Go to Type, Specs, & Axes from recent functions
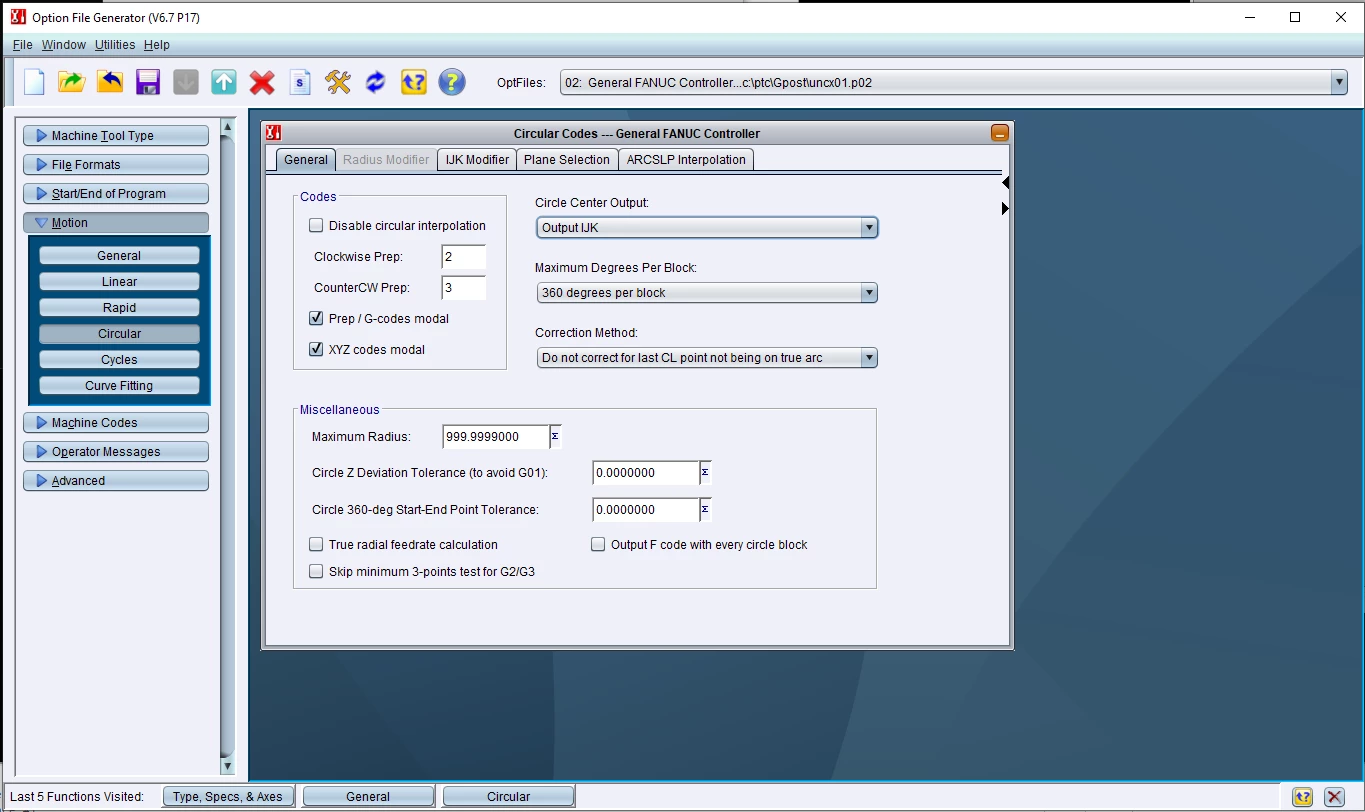This screenshot has height=812, width=1365. (x=228, y=797)
